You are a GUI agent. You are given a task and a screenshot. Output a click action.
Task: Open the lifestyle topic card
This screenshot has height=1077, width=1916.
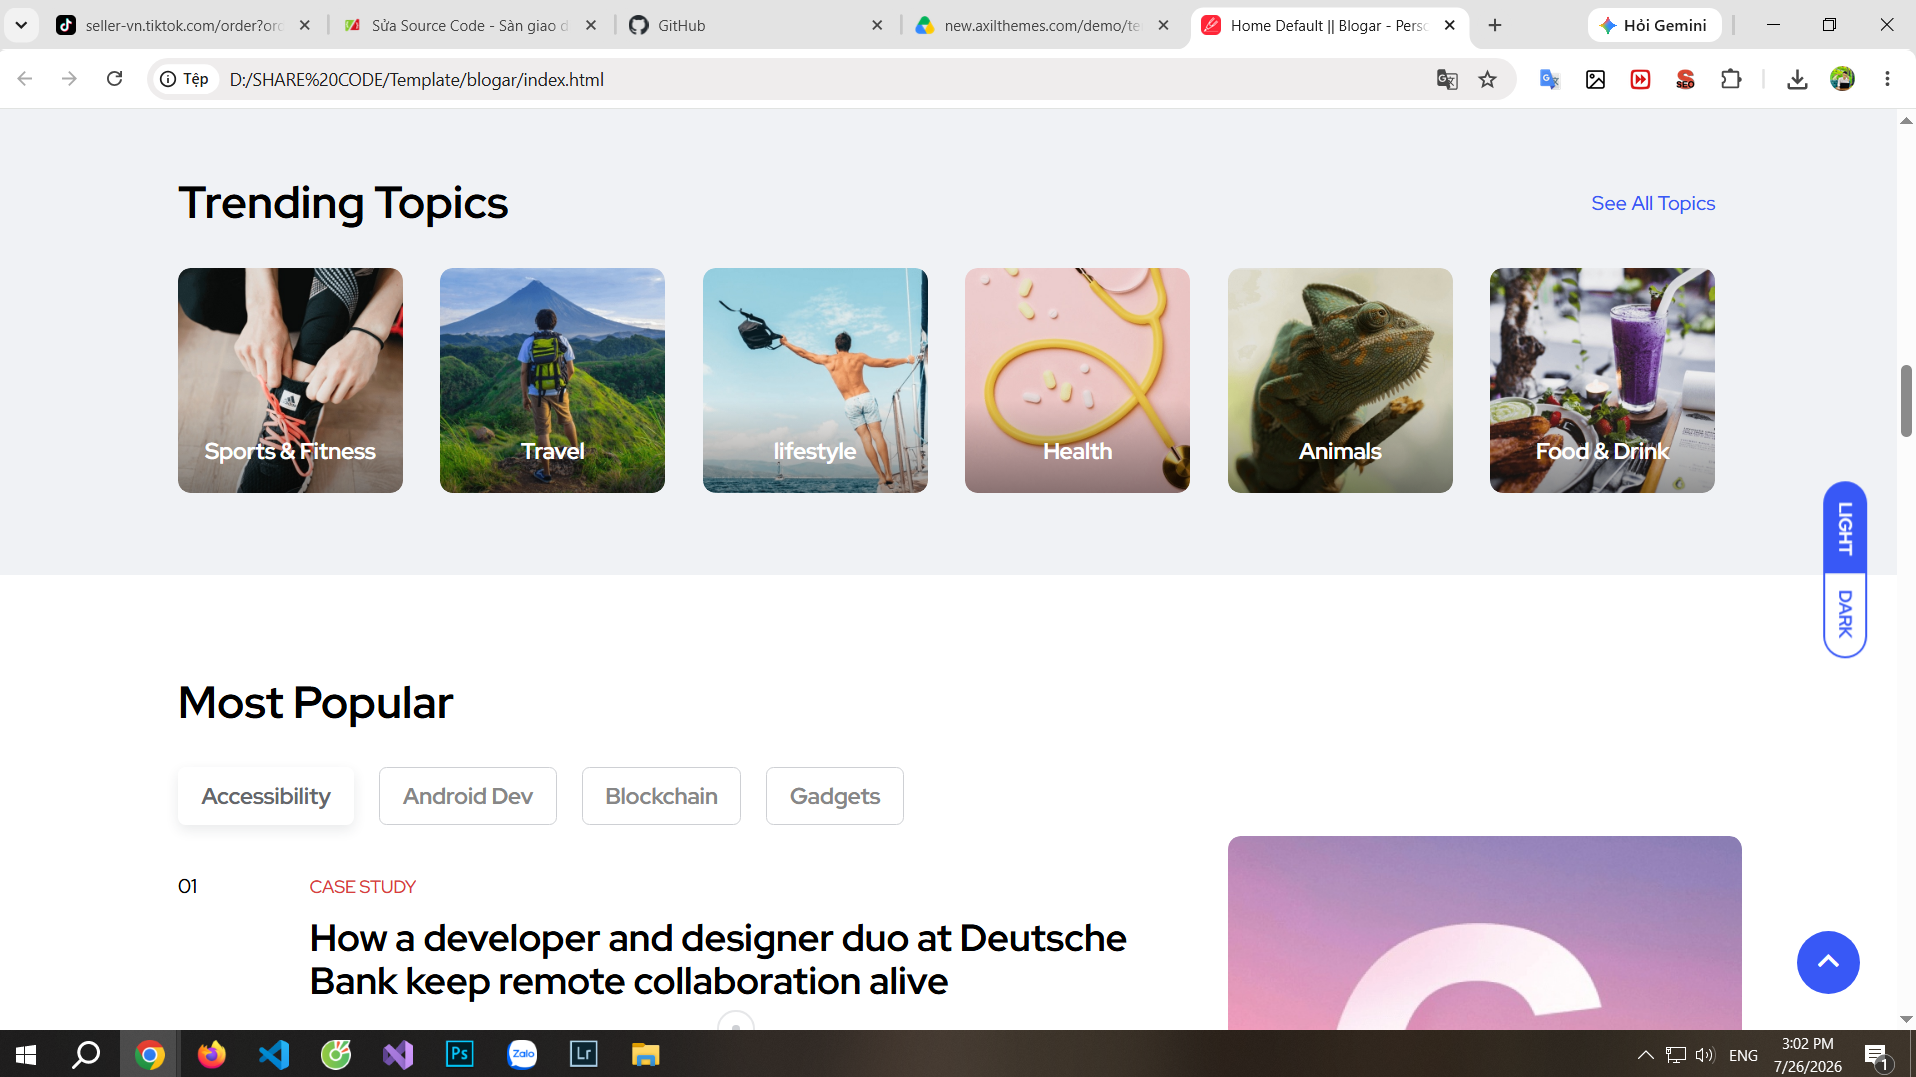[x=815, y=380]
